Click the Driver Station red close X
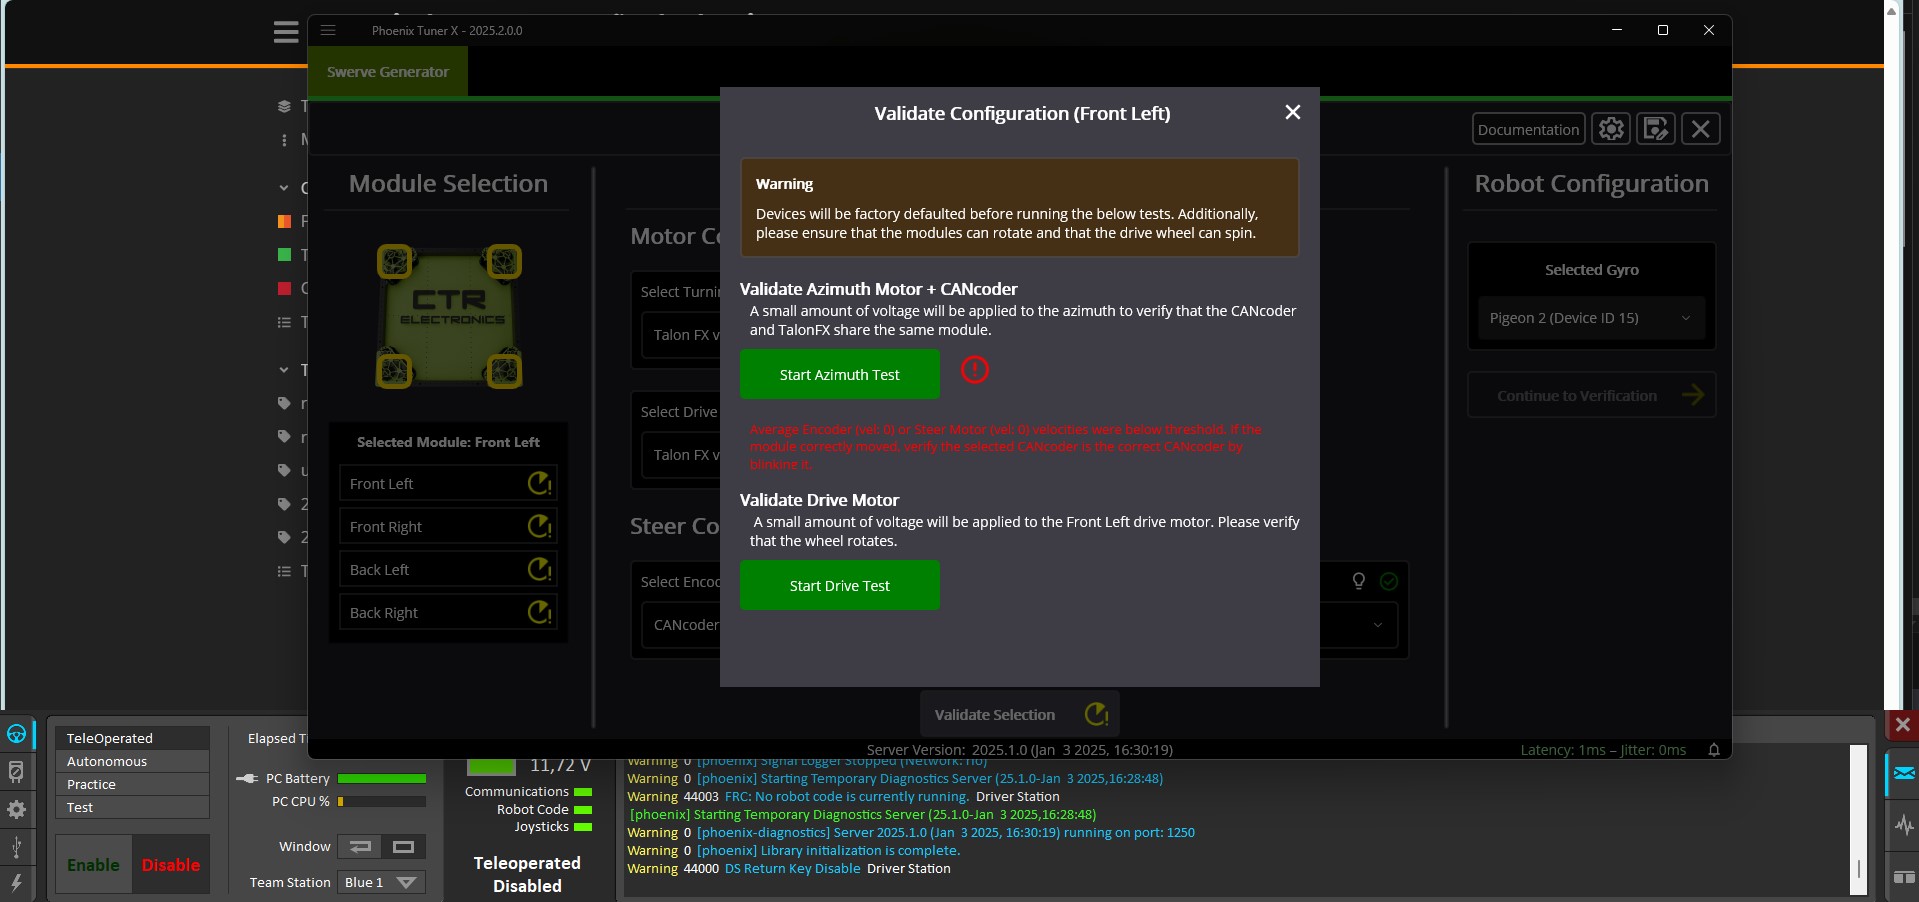This screenshot has width=1919, height=902. (x=1902, y=724)
